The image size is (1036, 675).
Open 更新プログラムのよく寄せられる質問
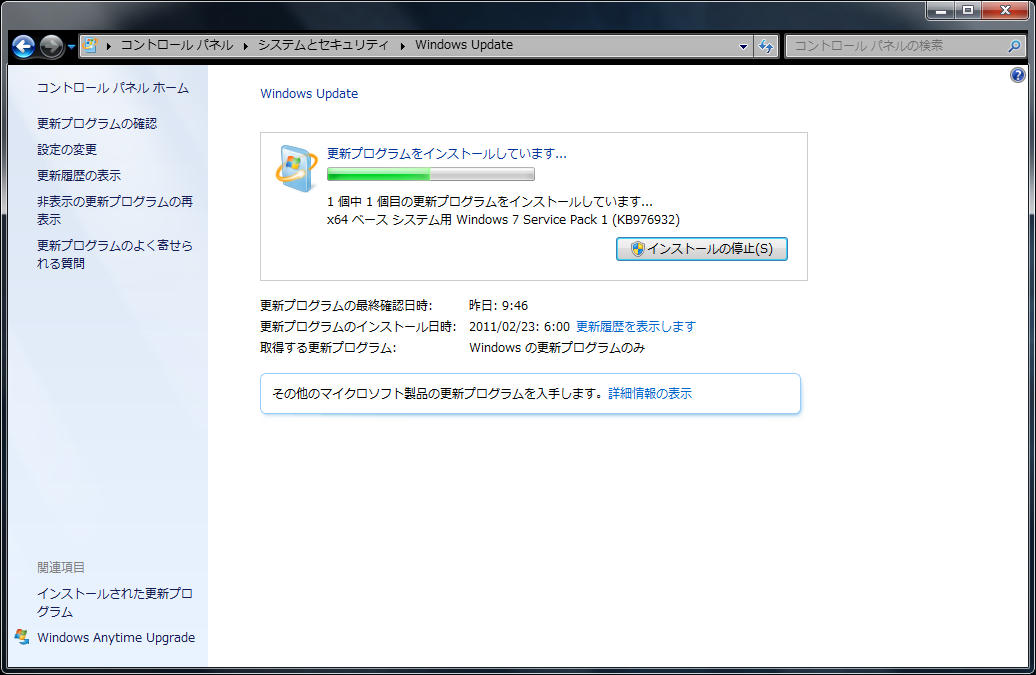[x=114, y=254]
